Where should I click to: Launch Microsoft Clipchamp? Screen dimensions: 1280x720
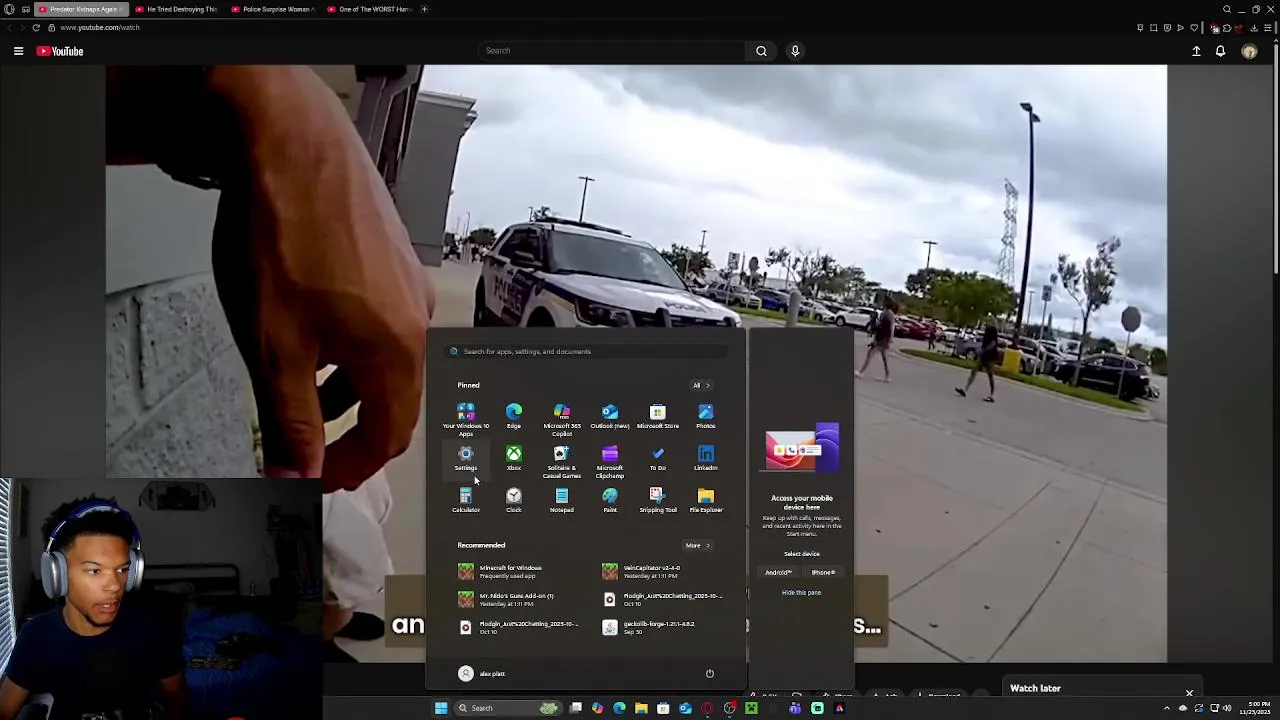610,462
